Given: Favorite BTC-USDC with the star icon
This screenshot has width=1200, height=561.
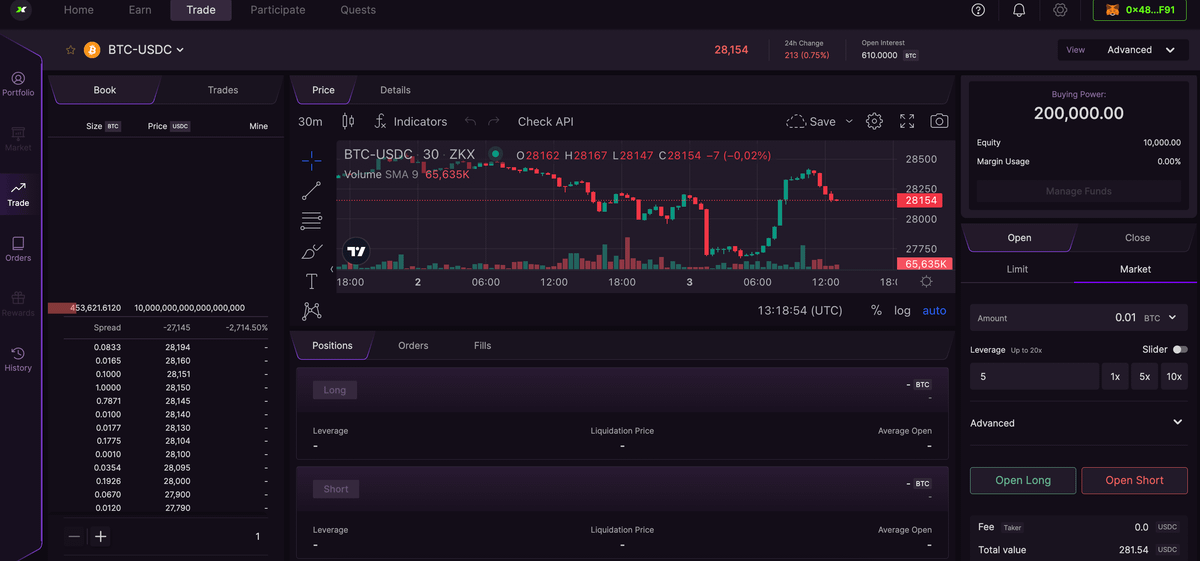Looking at the screenshot, I should point(71,50).
